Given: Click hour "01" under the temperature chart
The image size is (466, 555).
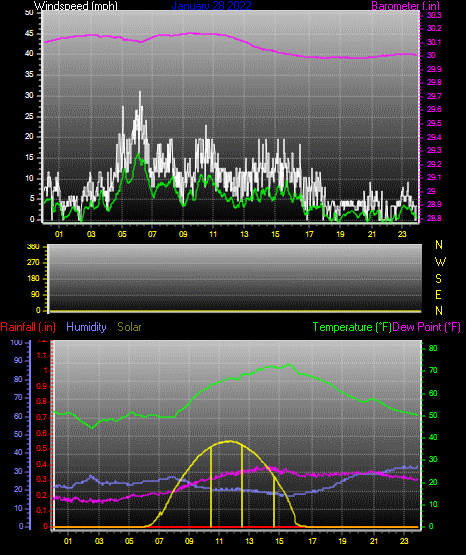Looking at the screenshot, I should click(x=68, y=541).
